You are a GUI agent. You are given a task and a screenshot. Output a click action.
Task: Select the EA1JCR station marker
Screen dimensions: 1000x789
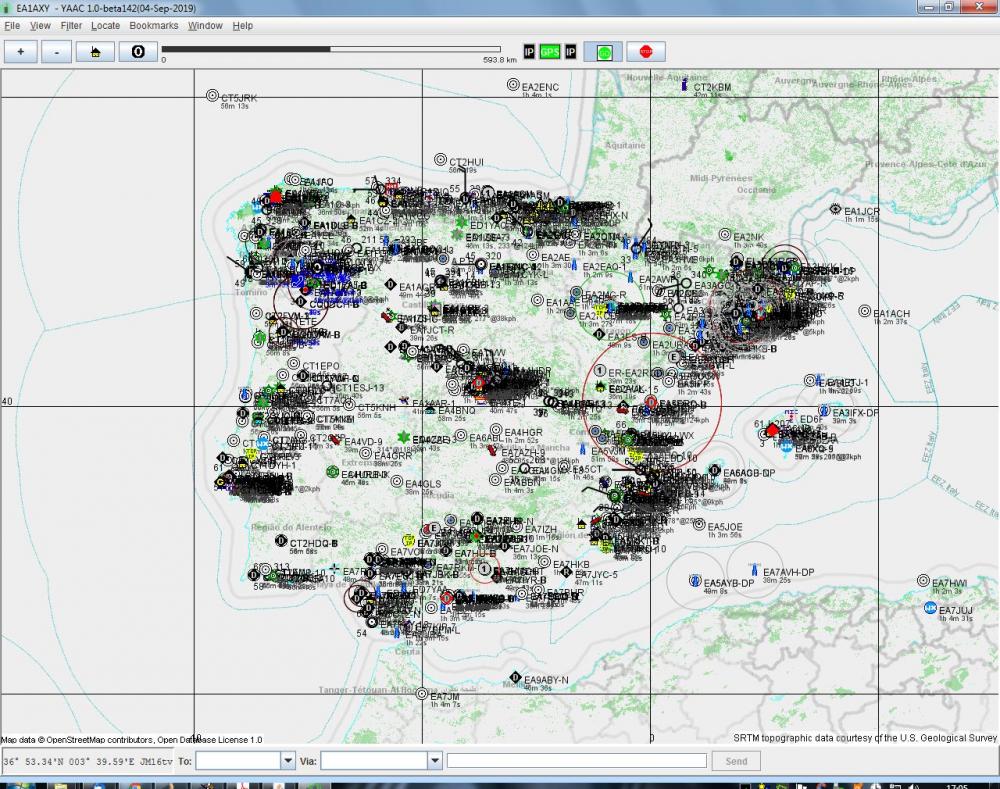[x=835, y=209]
